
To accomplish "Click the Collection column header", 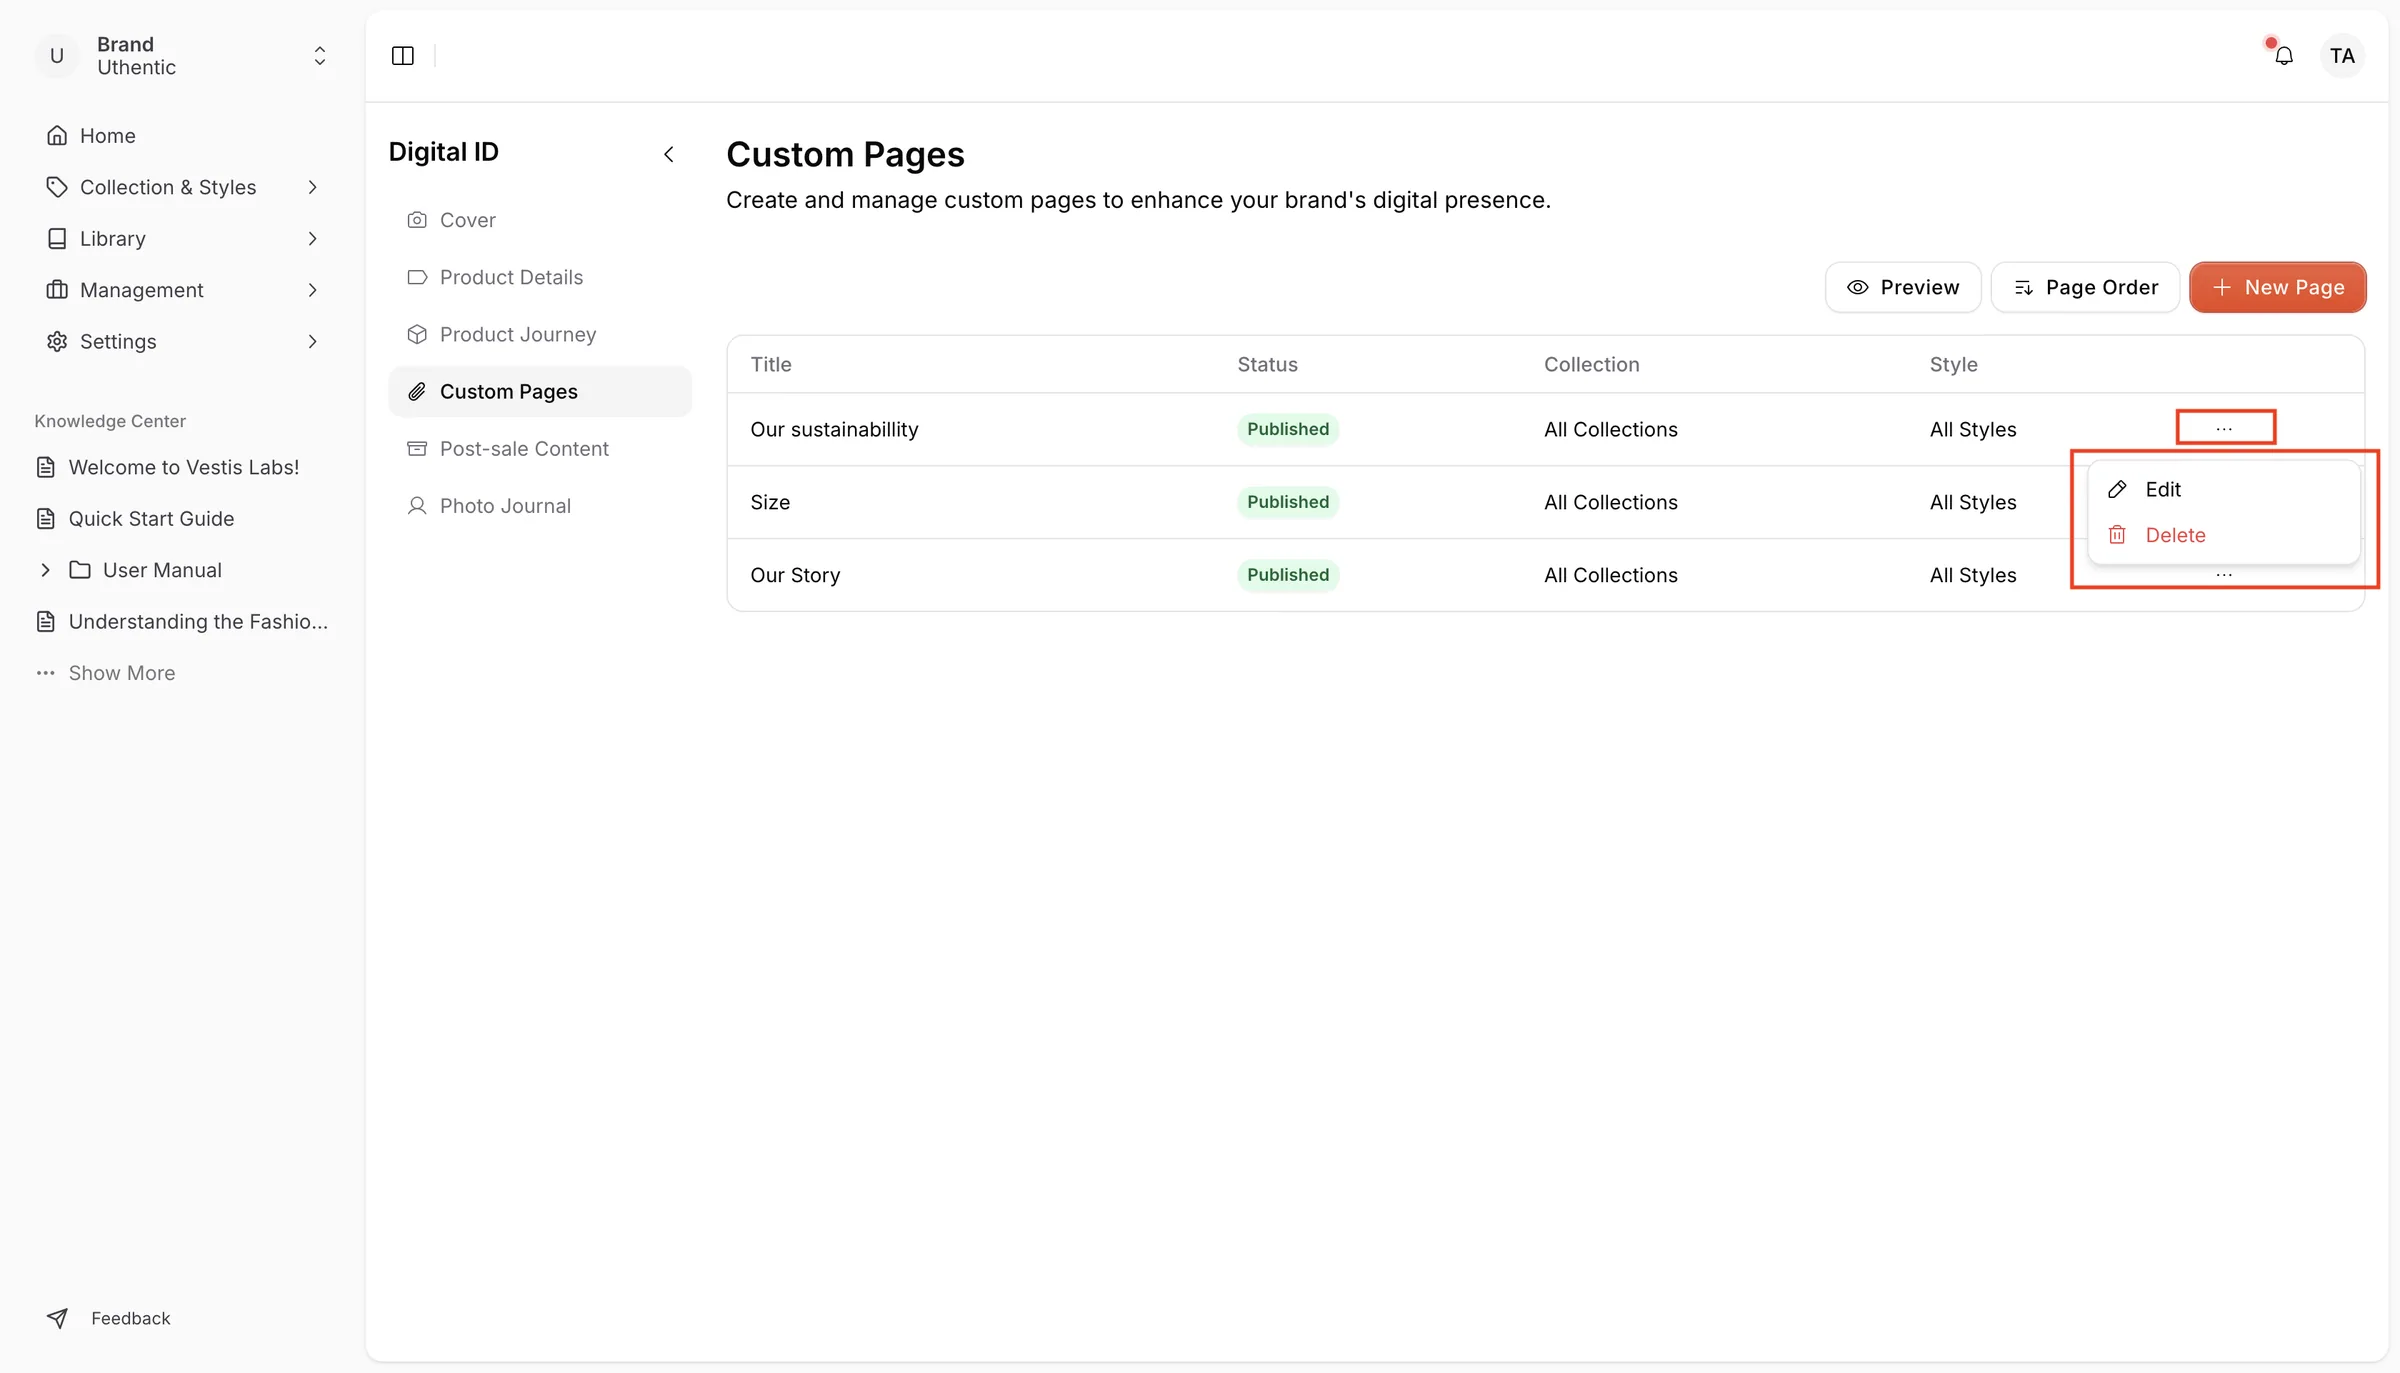I will tap(1591, 364).
